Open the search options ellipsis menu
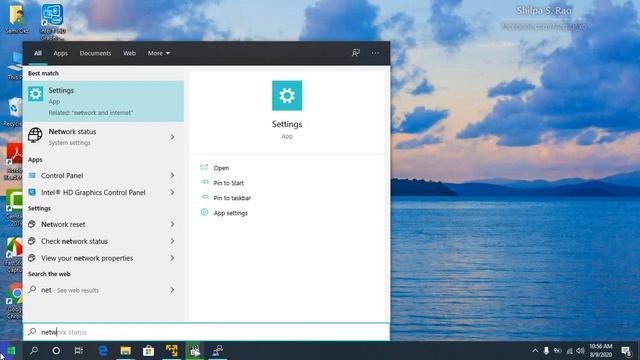 (375, 53)
